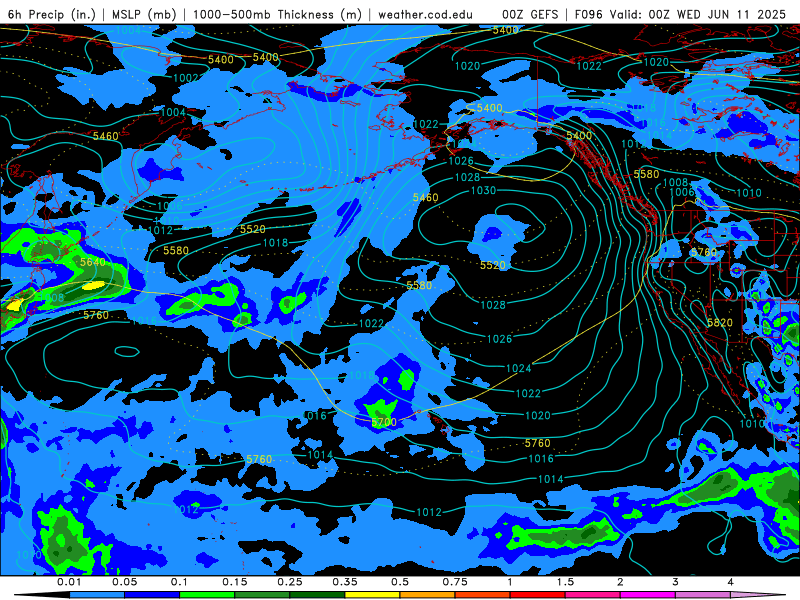This screenshot has width=800, height=600.
Task: Click the yellow 0.35–0.5 legend swatch
Action: click(372, 595)
